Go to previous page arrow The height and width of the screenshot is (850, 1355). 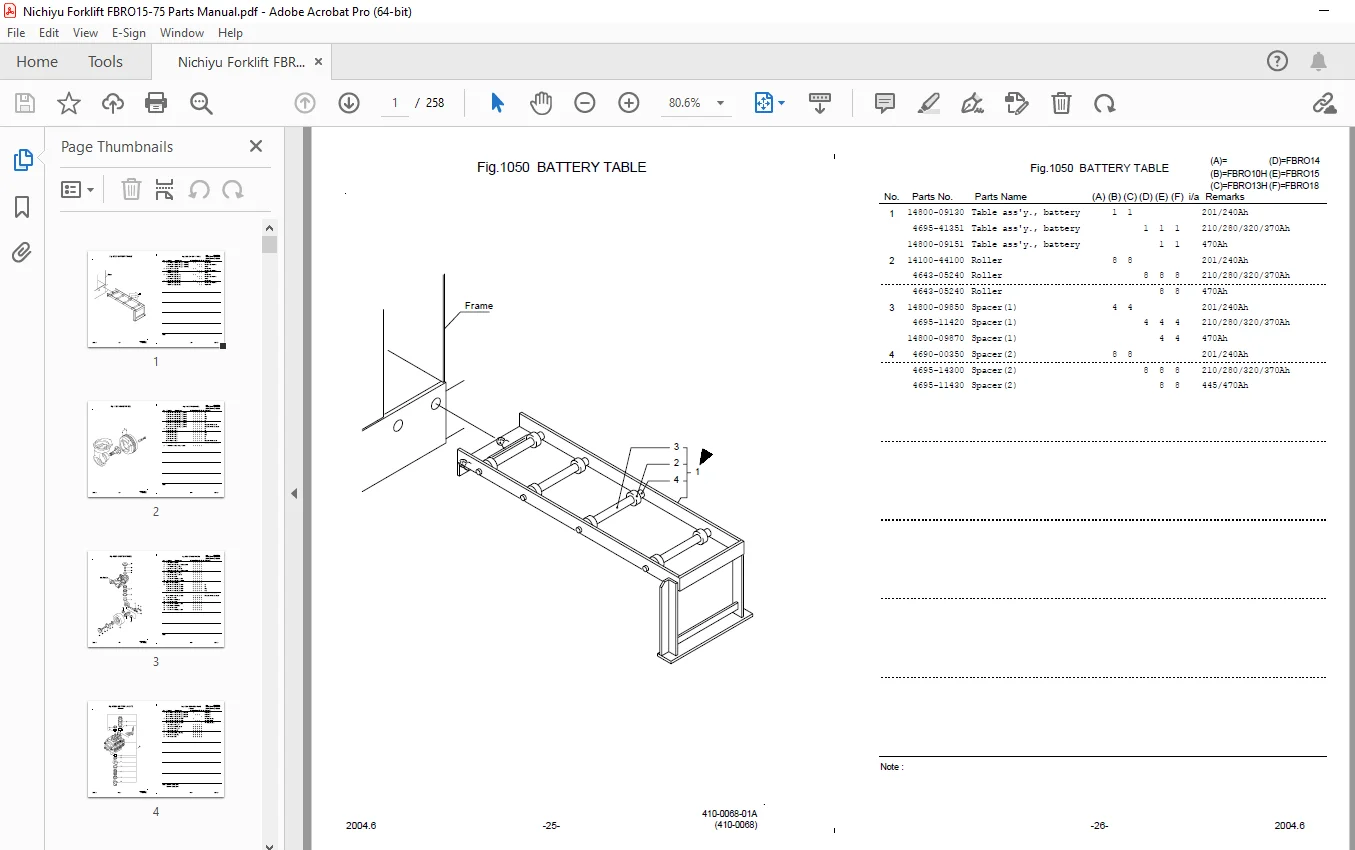(x=305, y=103)
